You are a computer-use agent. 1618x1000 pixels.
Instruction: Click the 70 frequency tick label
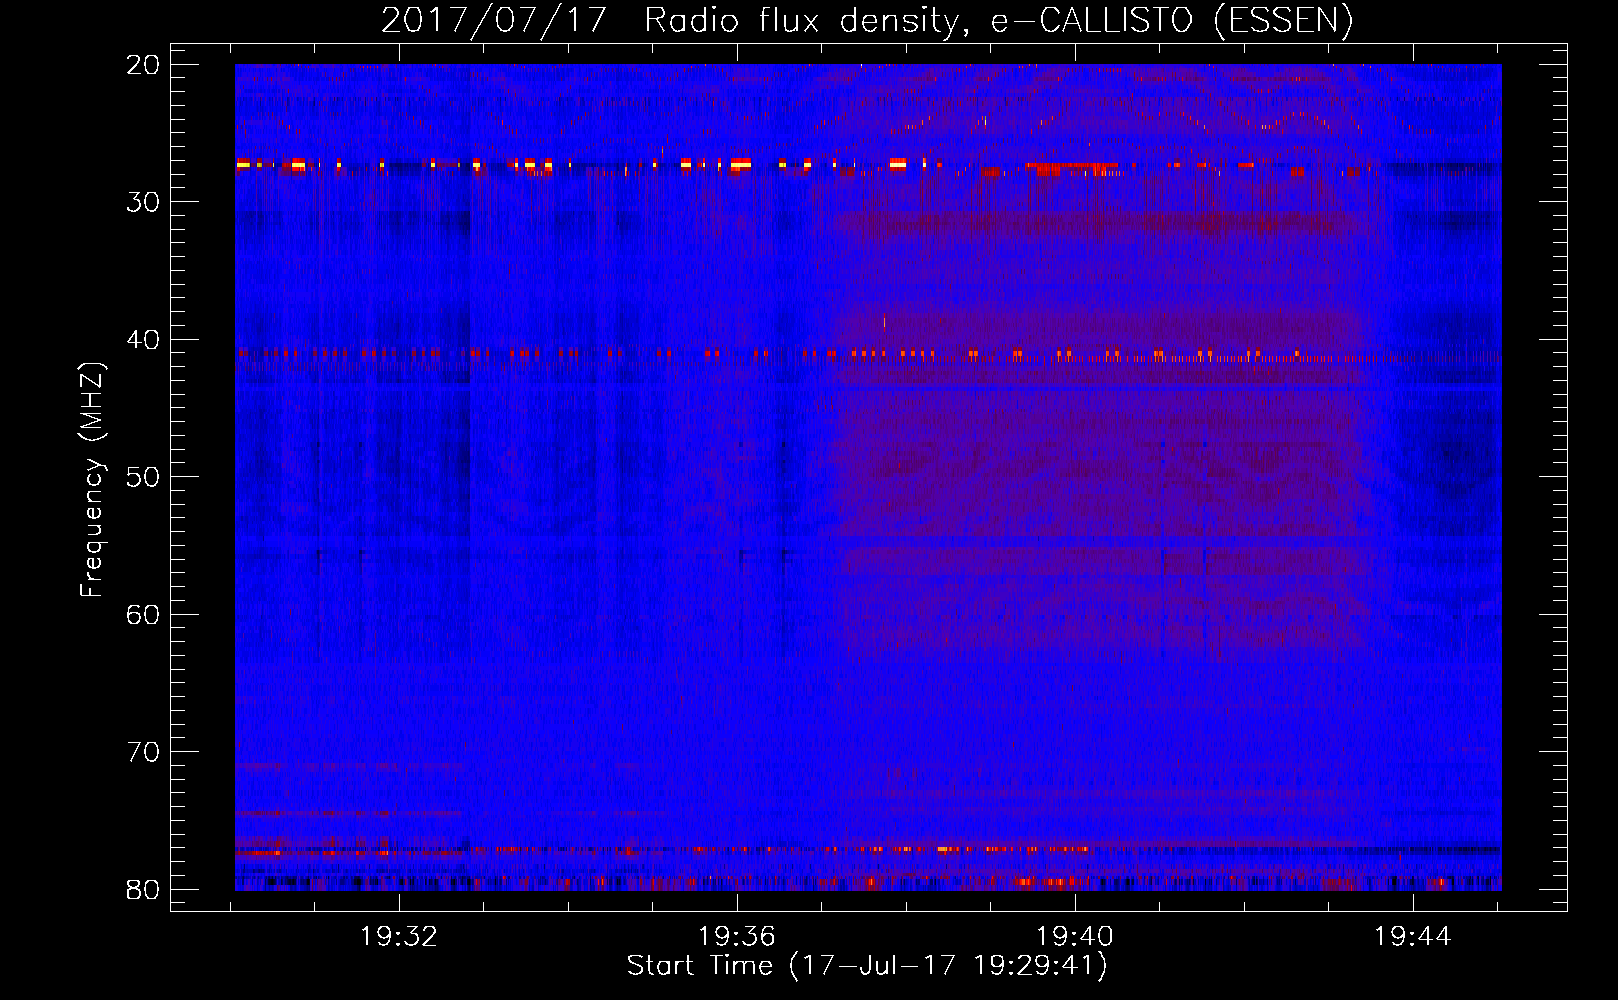(x=143, y=752)
